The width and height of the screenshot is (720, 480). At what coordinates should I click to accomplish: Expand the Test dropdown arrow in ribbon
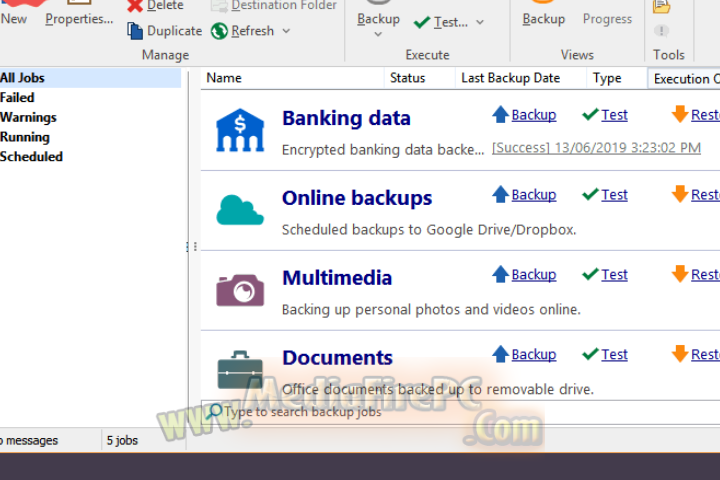point(480,22)
